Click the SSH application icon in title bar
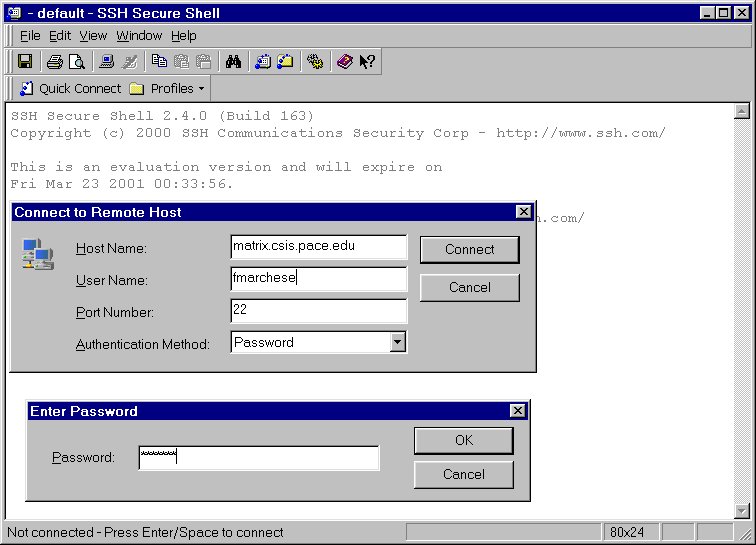The width and height of the screenshot is (756, 545). pos(14,13)
